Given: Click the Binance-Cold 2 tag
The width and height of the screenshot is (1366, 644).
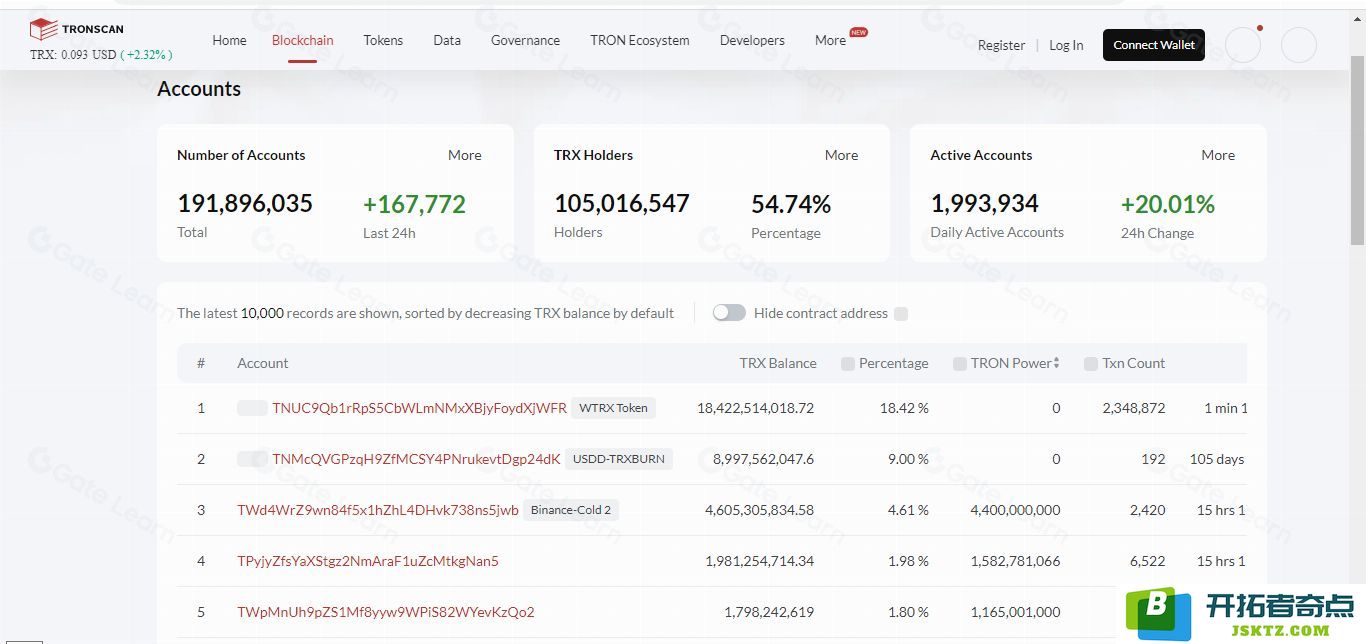Looking at the screenshot, I should click(x=571, y=510).
